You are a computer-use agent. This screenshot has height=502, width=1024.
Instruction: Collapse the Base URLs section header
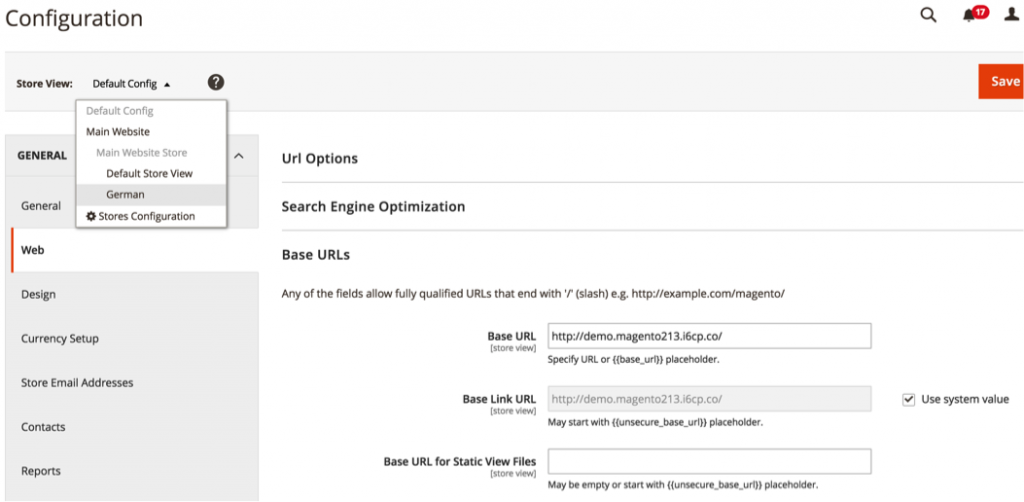pos(316,255)
